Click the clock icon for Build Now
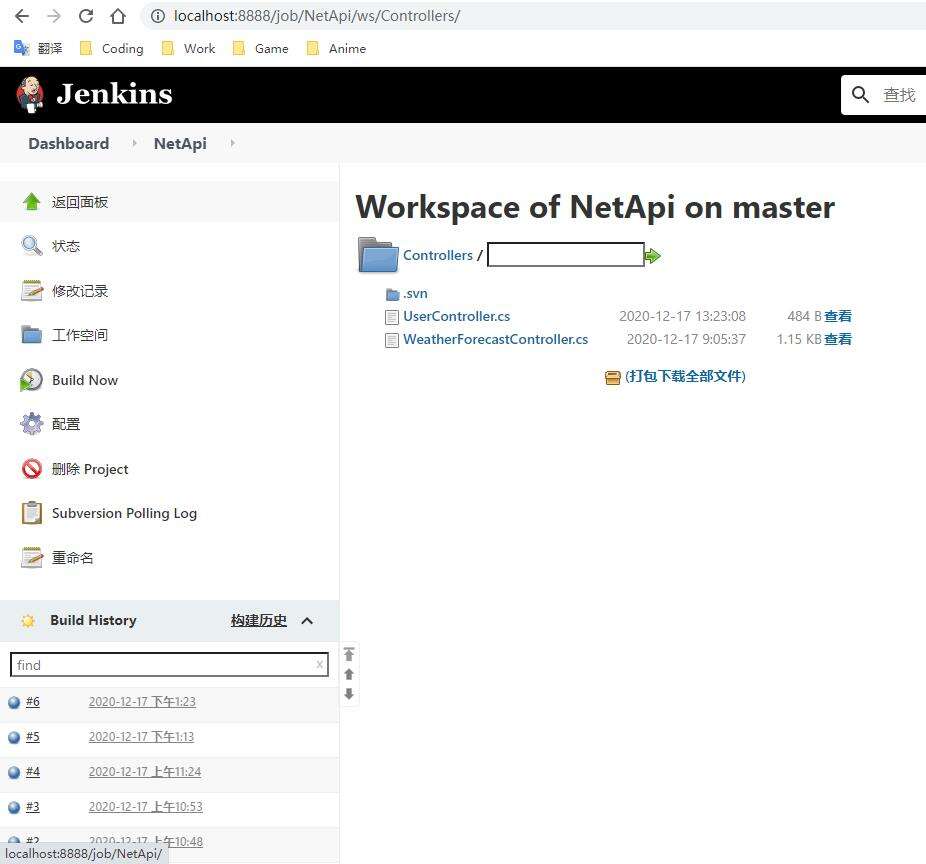The width and height of the screenshot is (926, 864). 31,380
